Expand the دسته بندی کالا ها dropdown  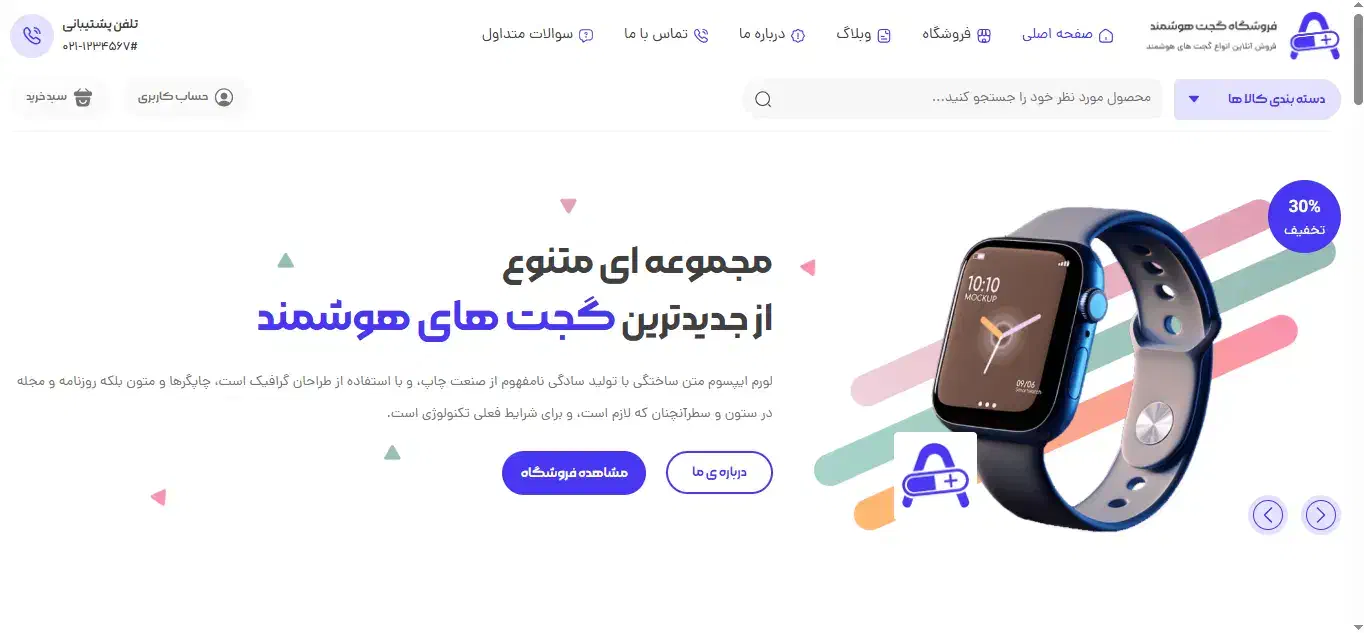[1257, 99]
